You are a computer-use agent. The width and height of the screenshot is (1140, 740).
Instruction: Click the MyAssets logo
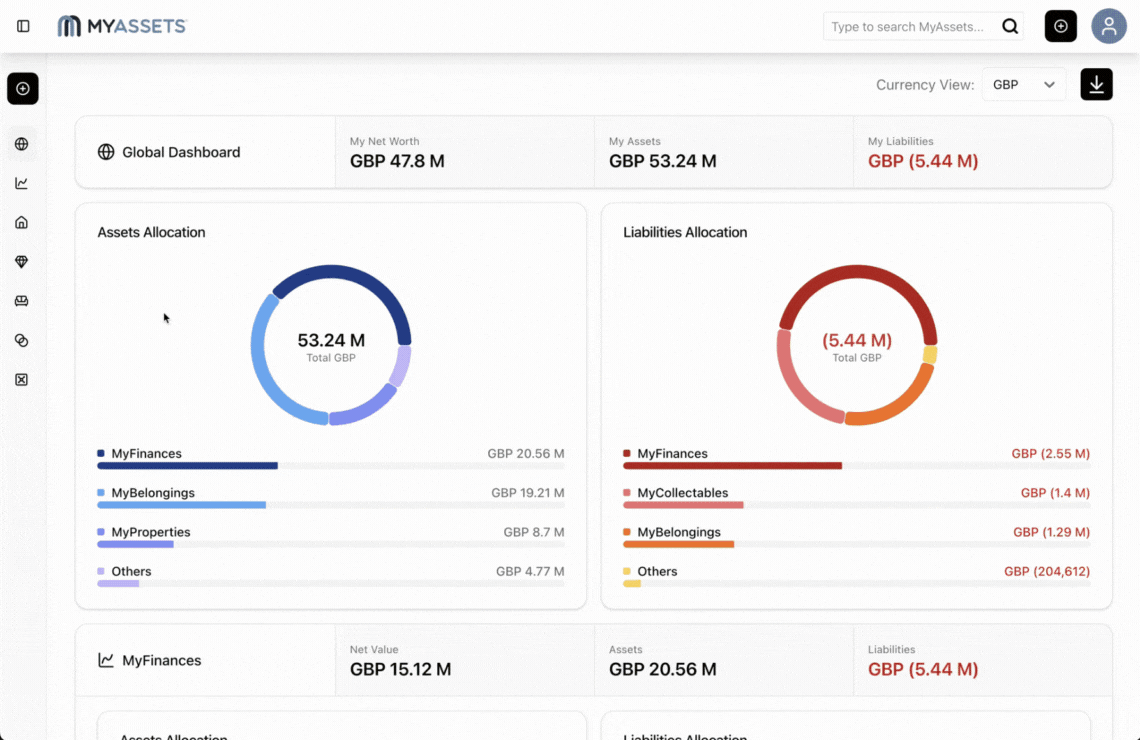122,26
